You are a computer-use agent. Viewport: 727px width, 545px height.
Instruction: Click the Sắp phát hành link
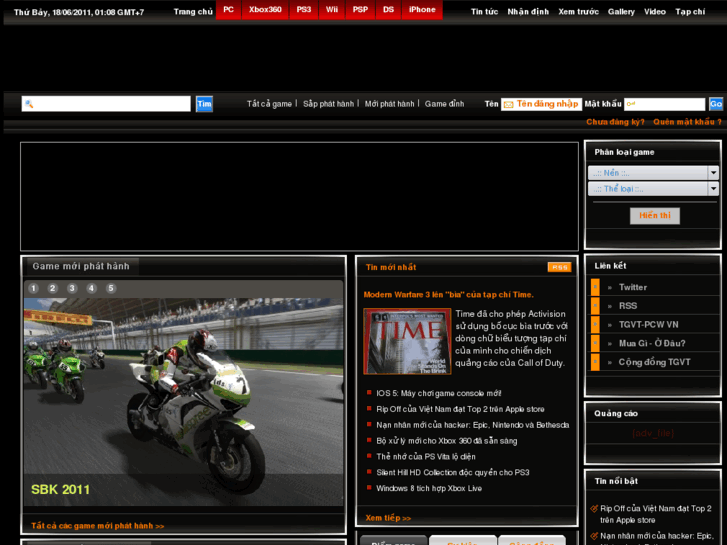click(328, 104)
